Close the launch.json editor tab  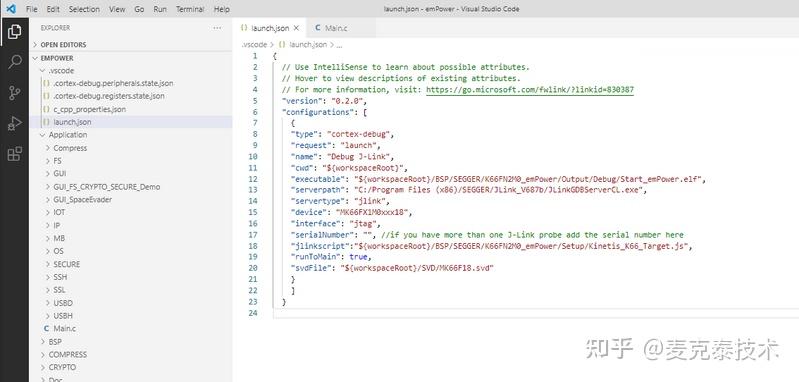pyautogui.click(x=296, y=28)
